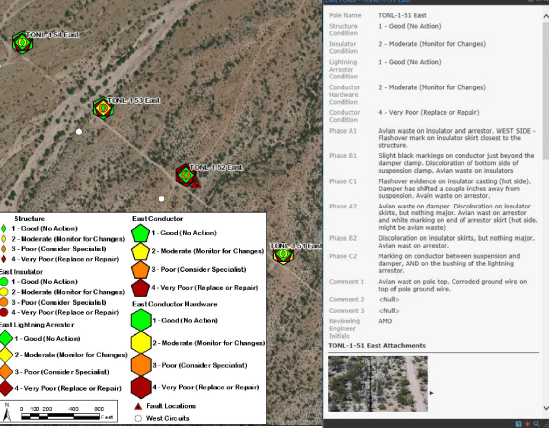
Task: Click the green East Insulator Good circle
Action: (4, 282)
